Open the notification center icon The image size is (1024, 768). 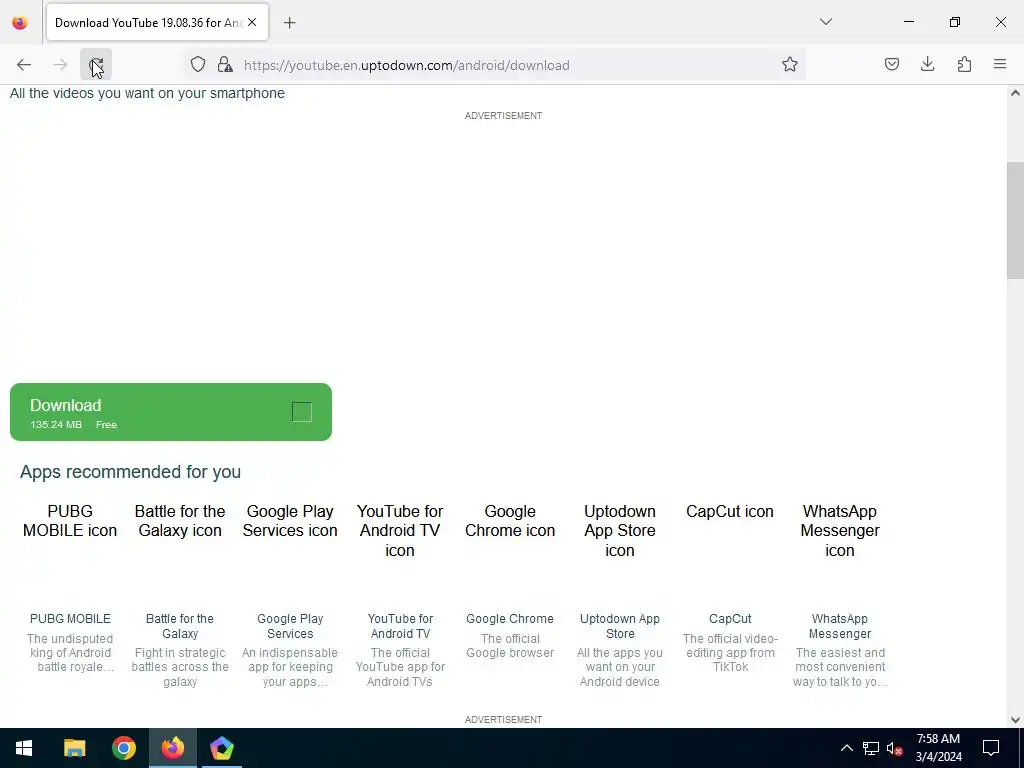tap(991, 748)
